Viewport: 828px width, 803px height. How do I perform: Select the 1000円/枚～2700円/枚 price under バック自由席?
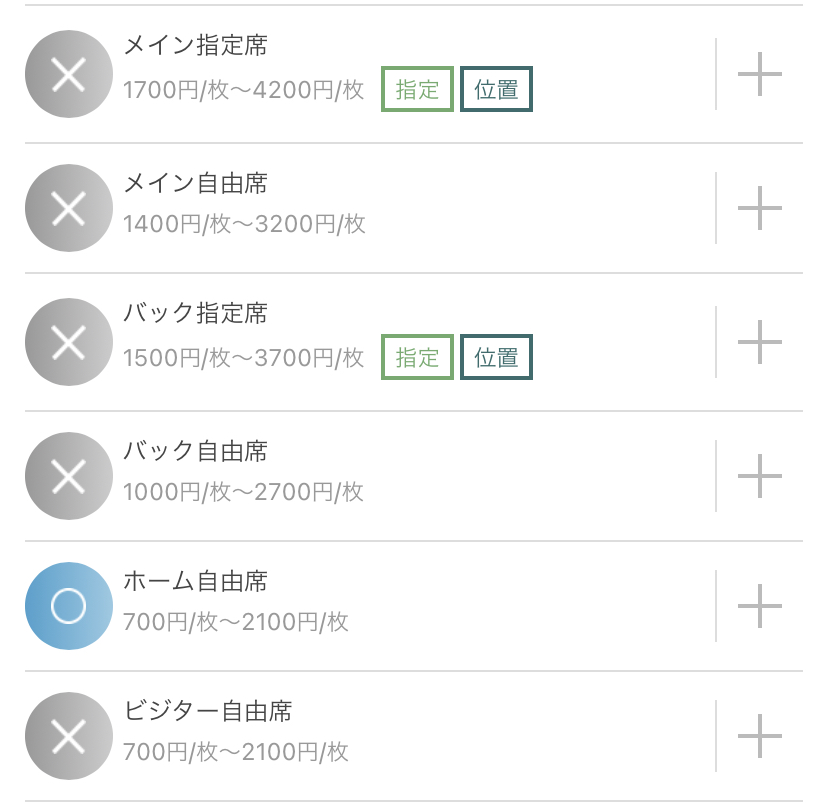pyautogui.click(x=243, y=492)
